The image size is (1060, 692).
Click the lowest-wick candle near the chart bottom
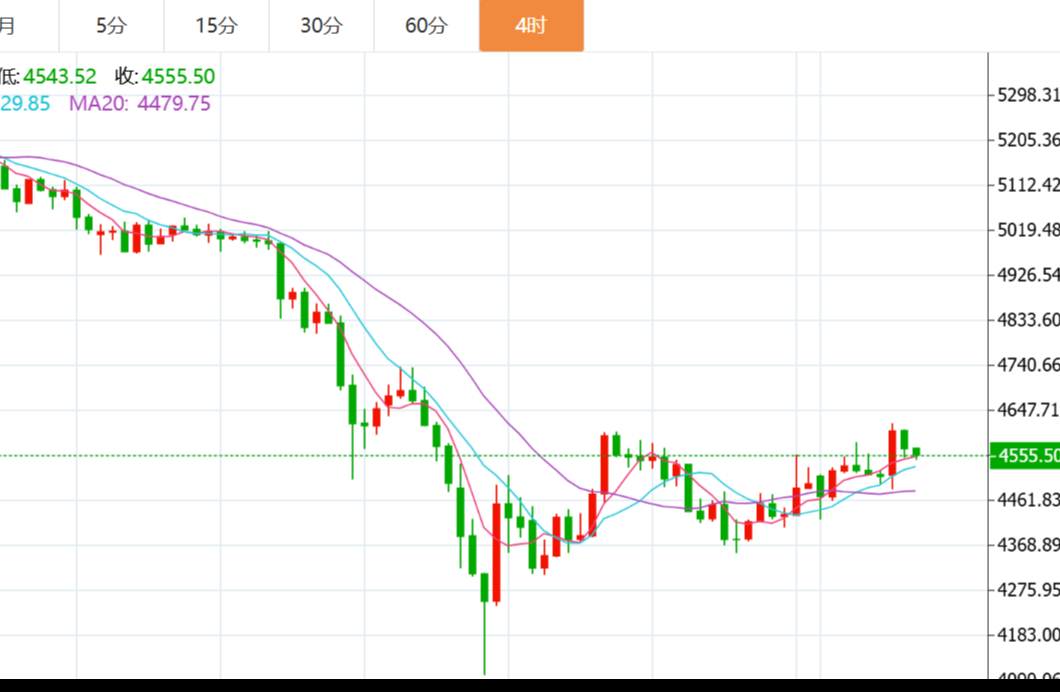[485, 588]
